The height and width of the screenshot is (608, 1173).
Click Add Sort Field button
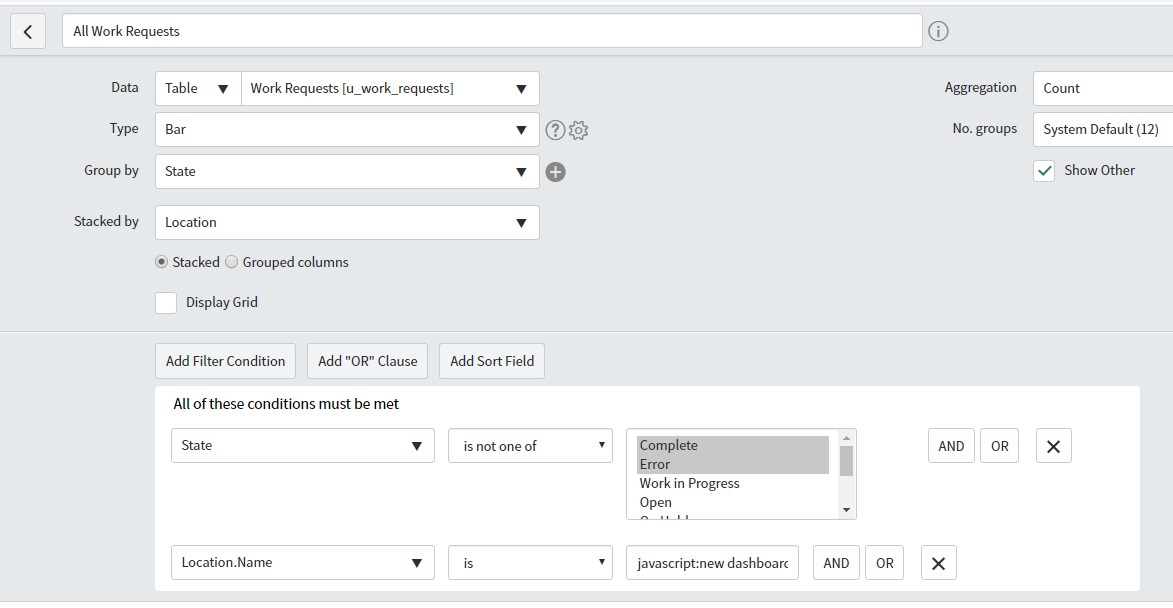point(491,361)
